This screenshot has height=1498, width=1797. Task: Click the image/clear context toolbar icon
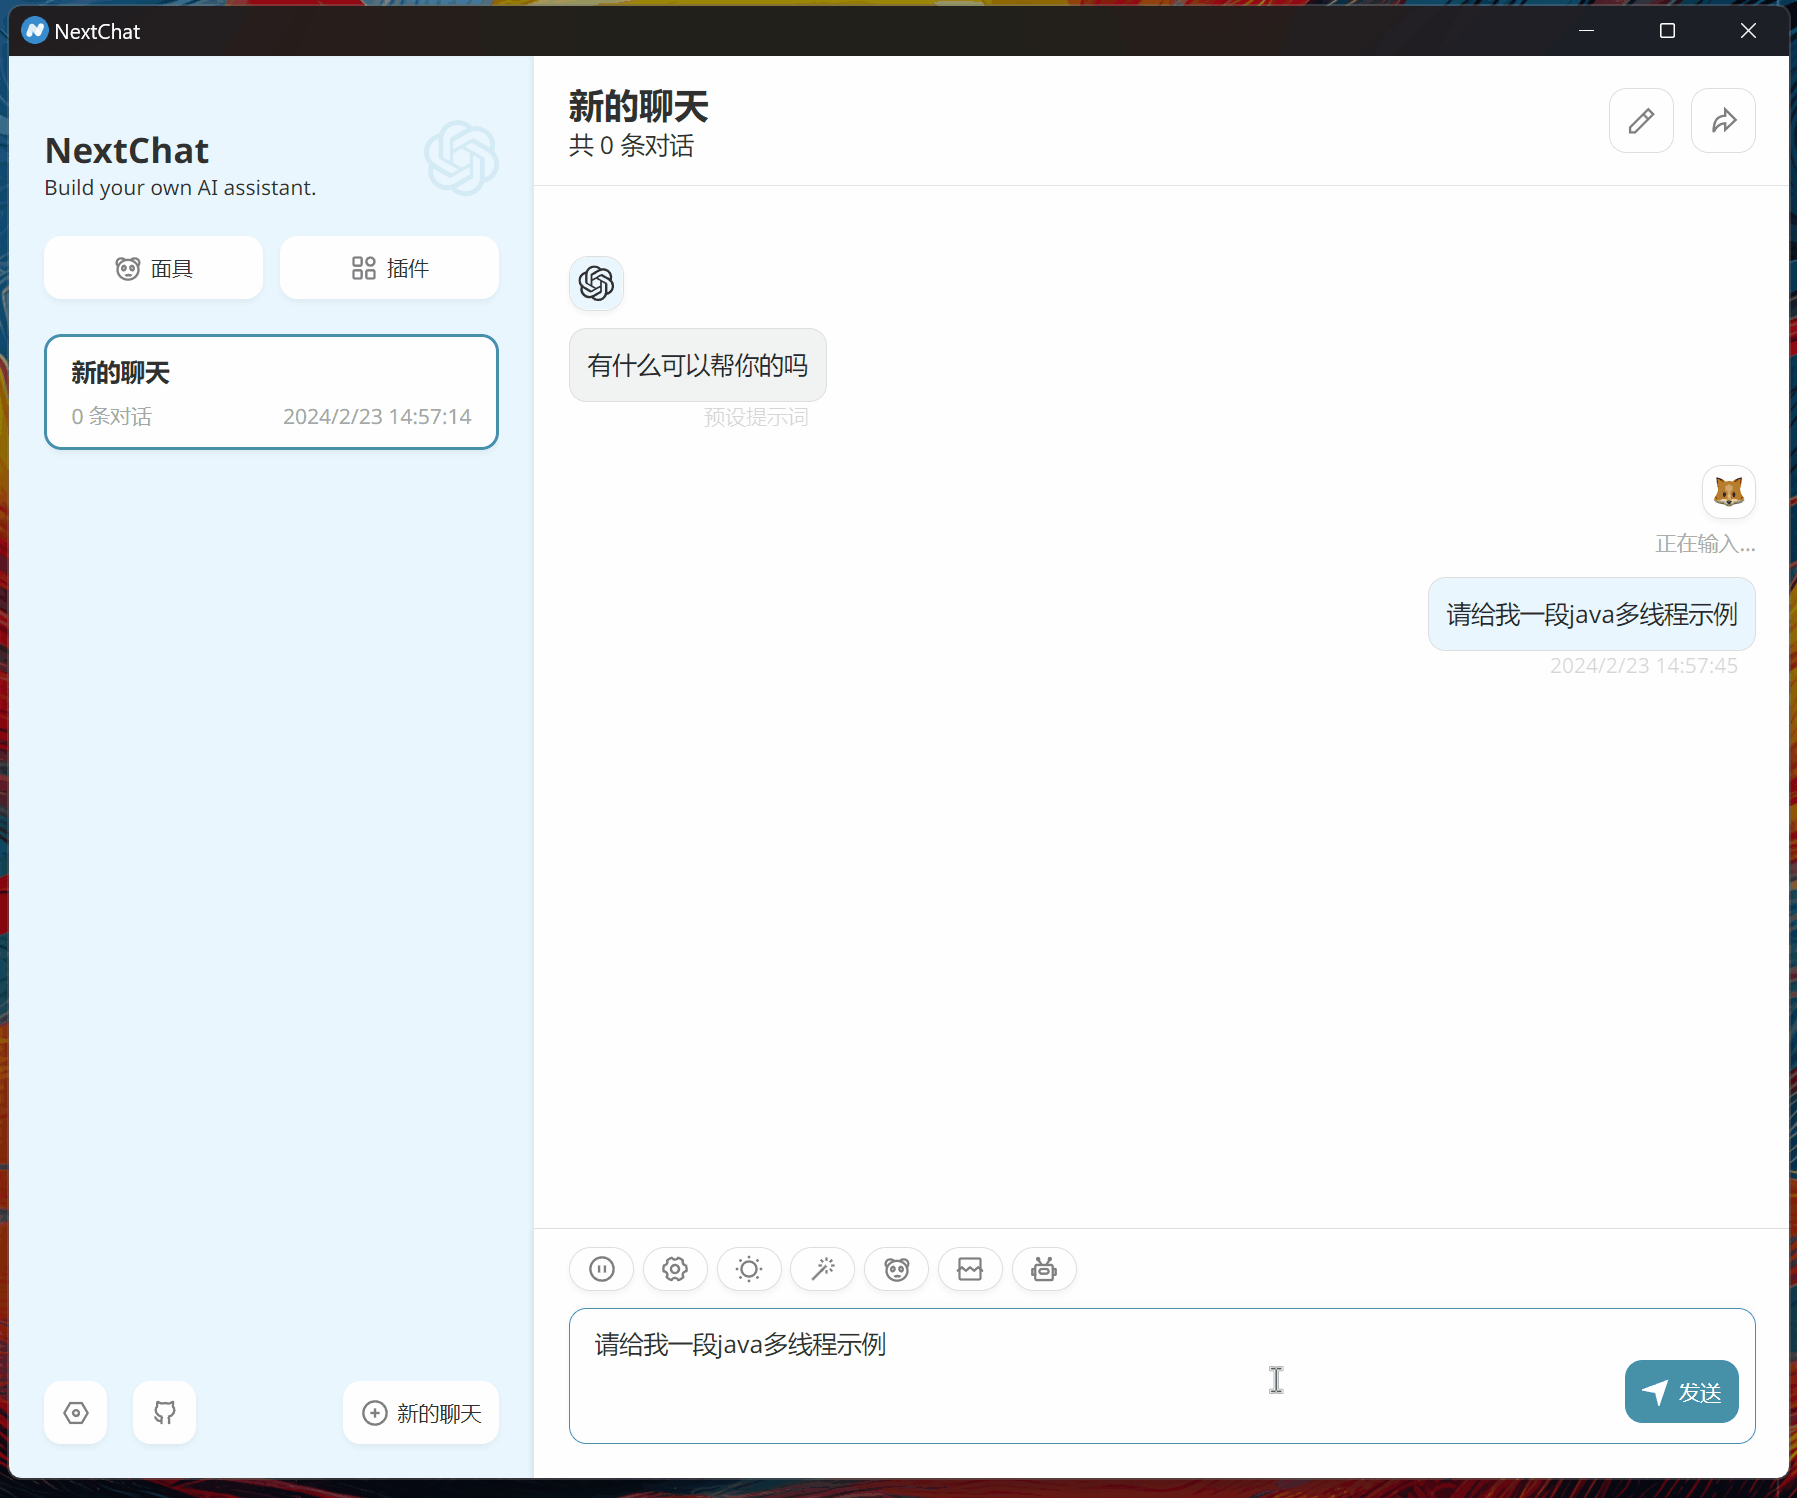coord(970,1269)
